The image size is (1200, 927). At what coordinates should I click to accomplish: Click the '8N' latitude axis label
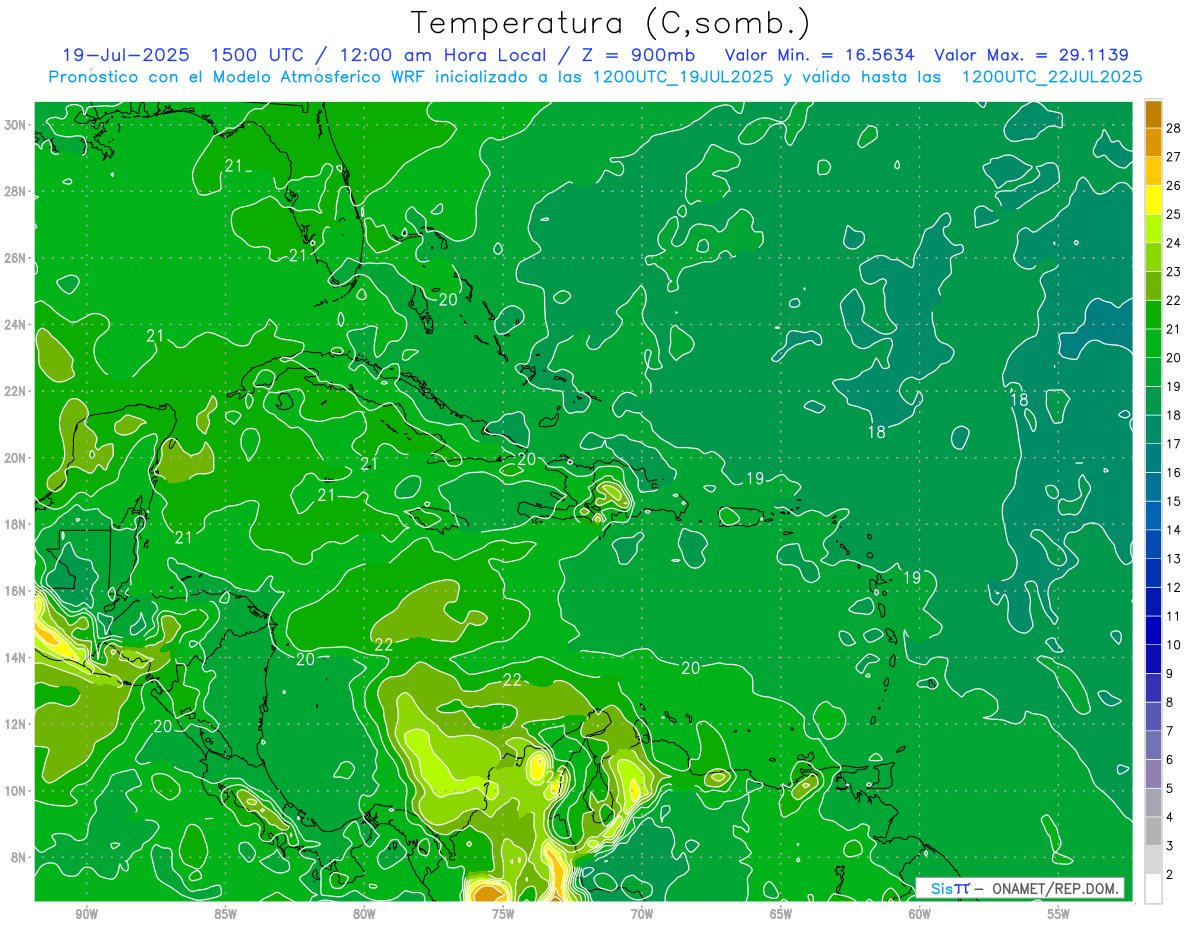click(x=19, y=857)
